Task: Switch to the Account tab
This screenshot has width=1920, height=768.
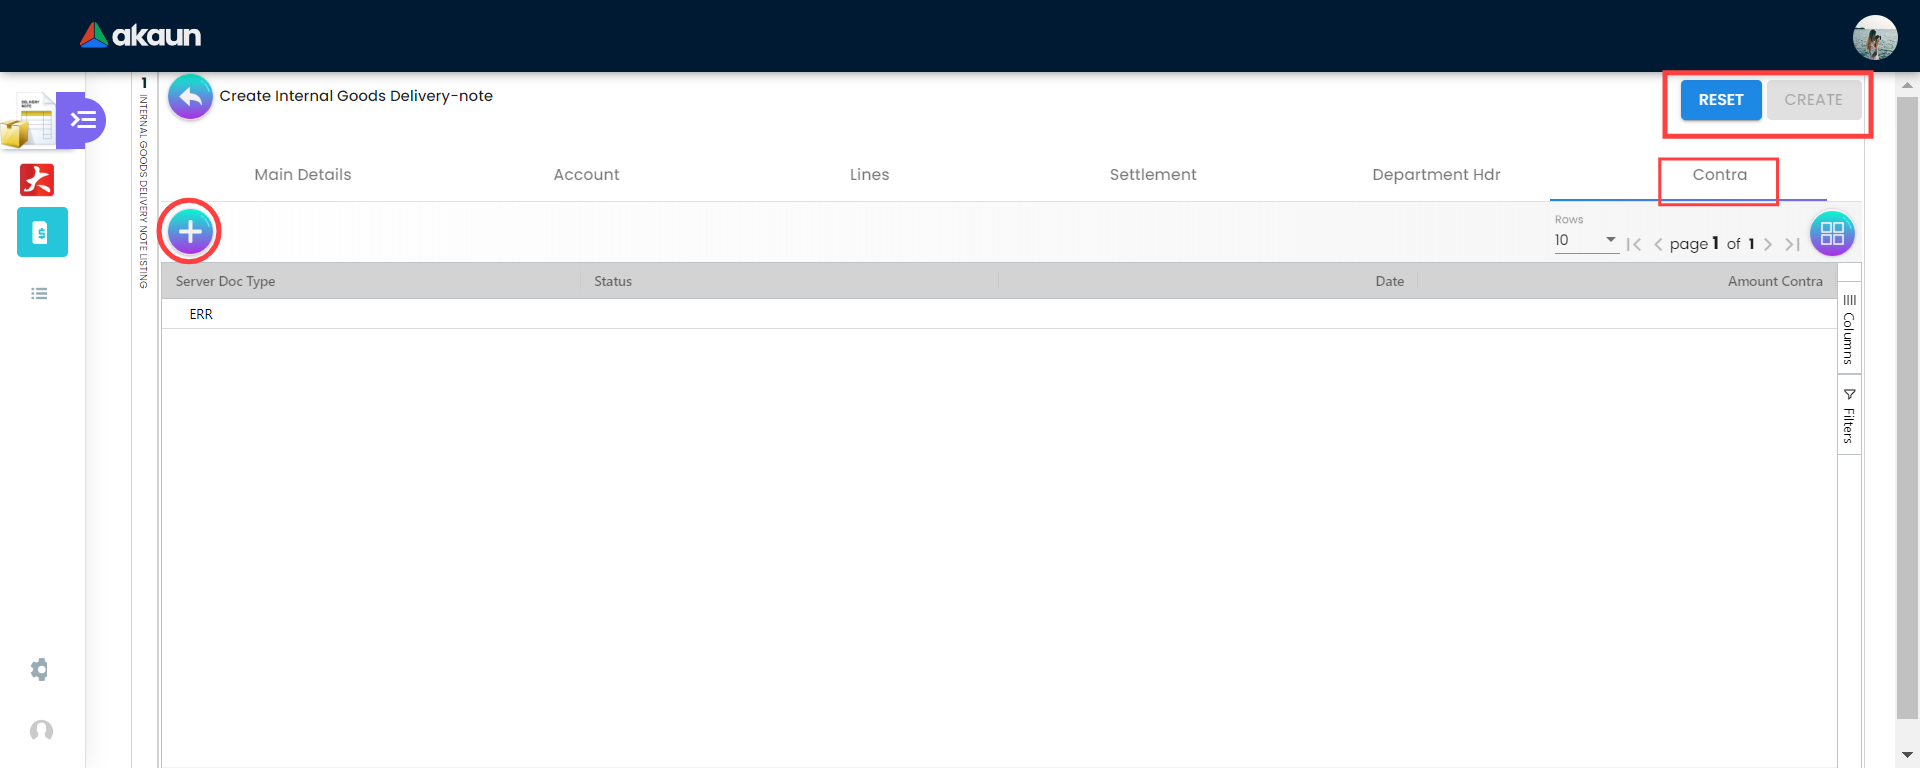Action: point(586,175)
